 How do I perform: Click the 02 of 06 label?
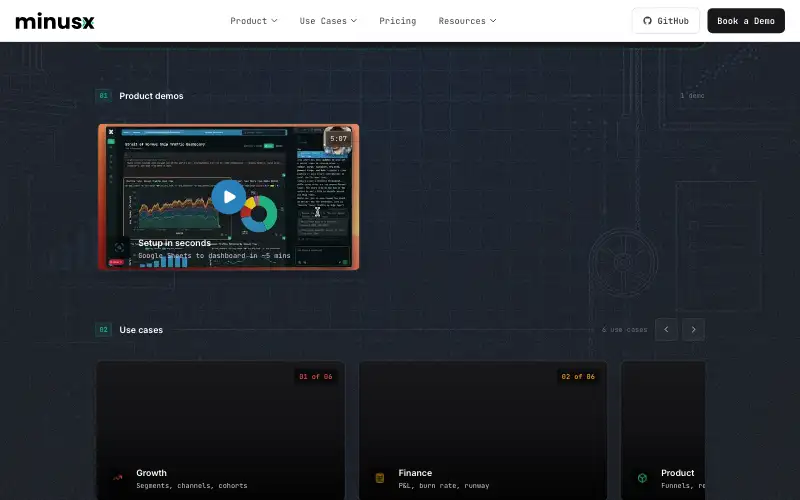tap(578, 377)
